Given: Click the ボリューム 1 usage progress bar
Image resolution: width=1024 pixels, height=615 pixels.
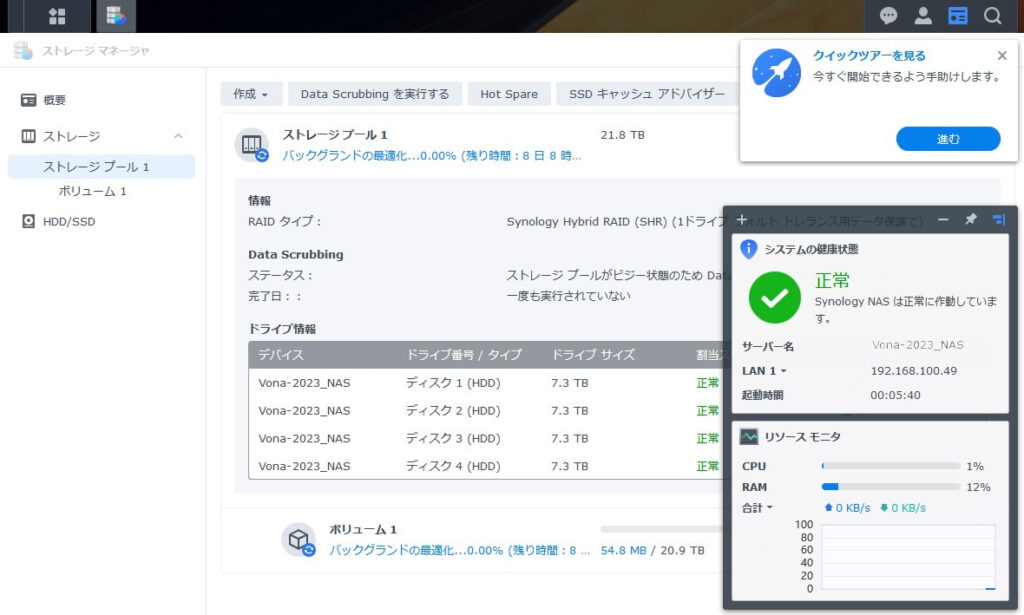Looking at the screenshot, I should 662,529.
